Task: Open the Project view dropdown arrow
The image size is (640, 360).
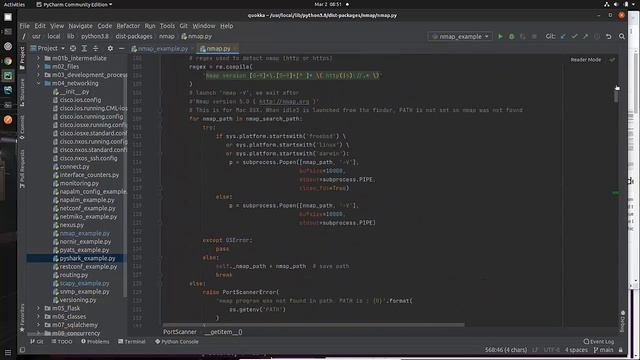Action: pos(63,49)
